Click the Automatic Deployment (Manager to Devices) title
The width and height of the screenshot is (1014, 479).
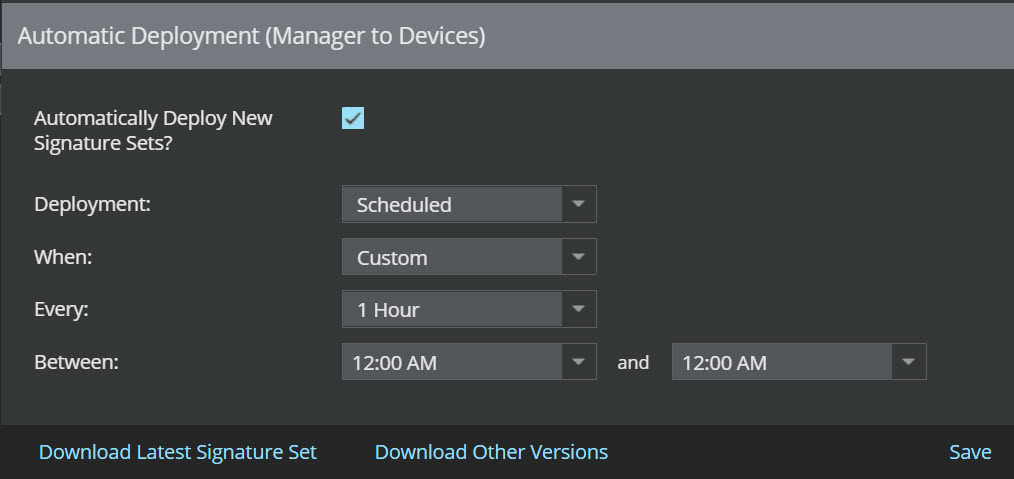tap(251, 36)
